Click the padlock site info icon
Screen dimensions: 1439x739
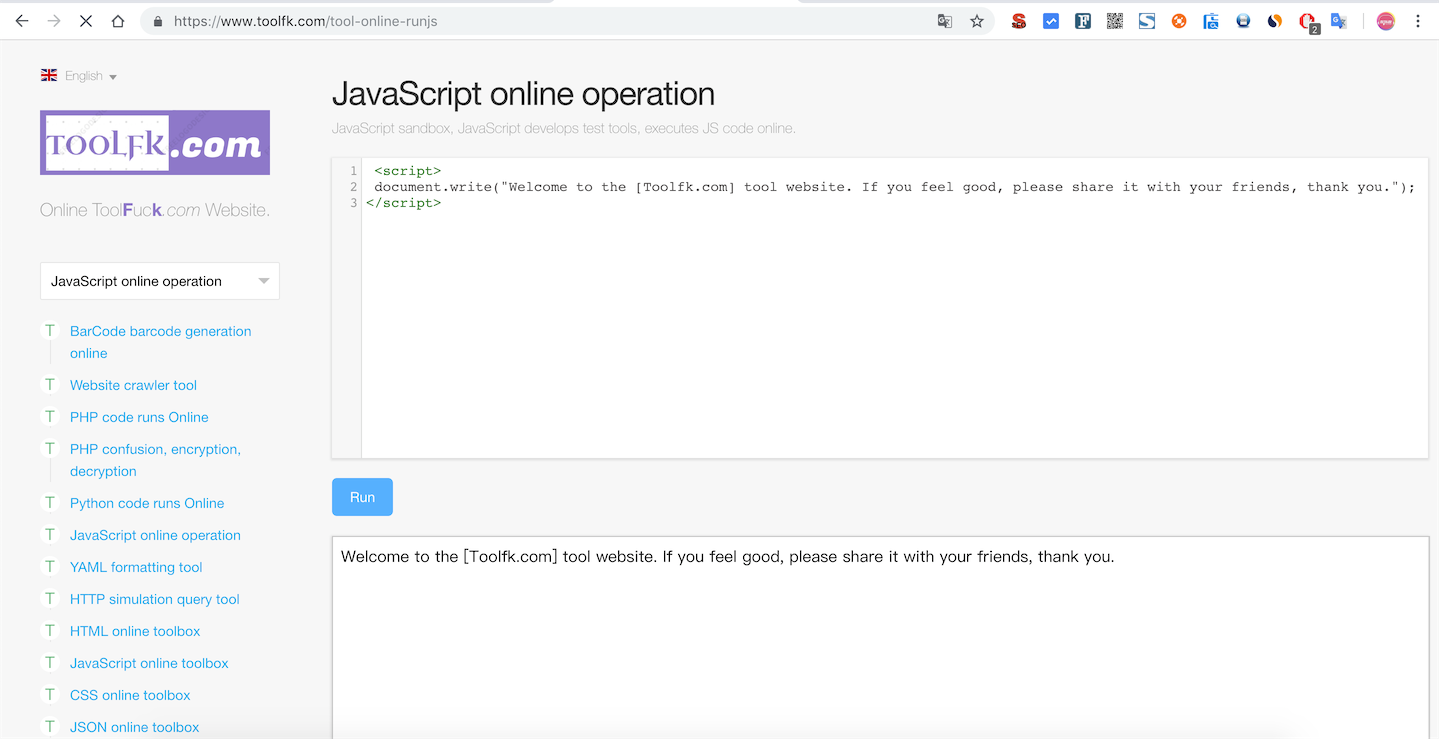(x=157, y=21)
